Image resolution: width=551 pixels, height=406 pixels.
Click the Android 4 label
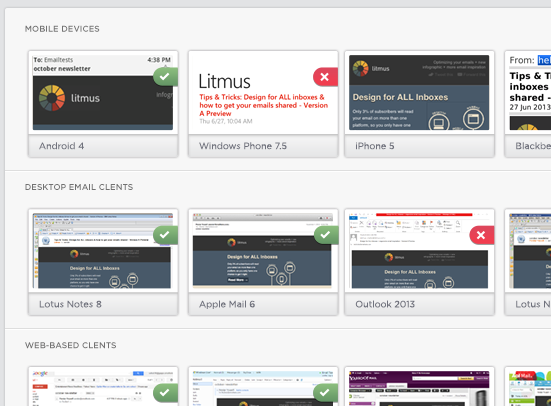pyautogui.click(x=61, y=146)
